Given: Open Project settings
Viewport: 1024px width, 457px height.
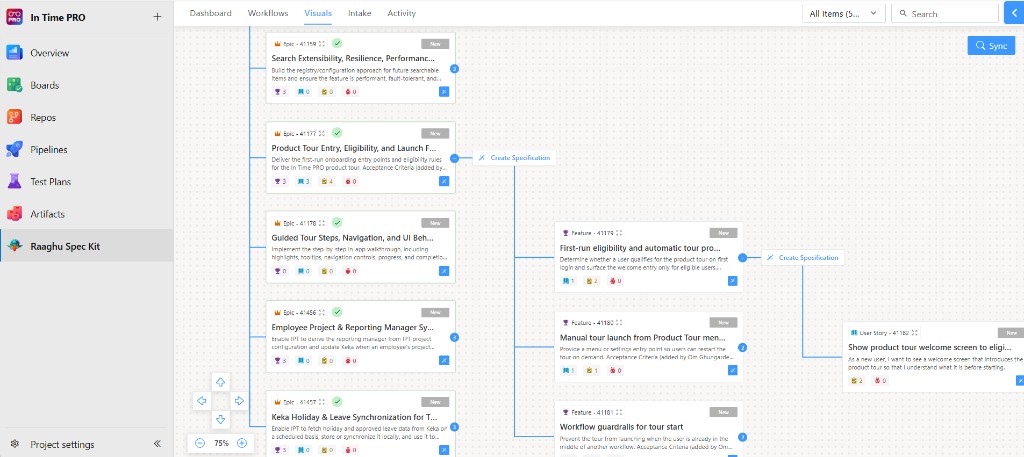Looking at the screenshot, I should click(62, 445).
